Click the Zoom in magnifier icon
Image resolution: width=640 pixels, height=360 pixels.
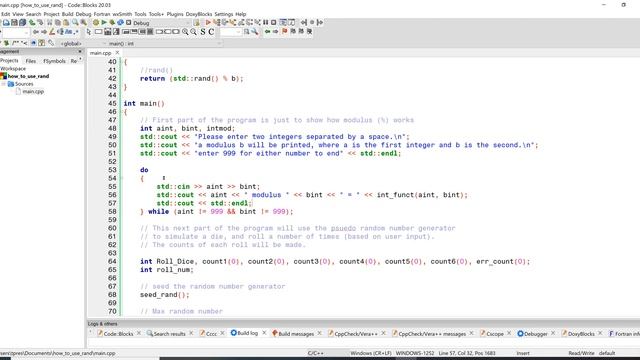click(x=185, y=31)
